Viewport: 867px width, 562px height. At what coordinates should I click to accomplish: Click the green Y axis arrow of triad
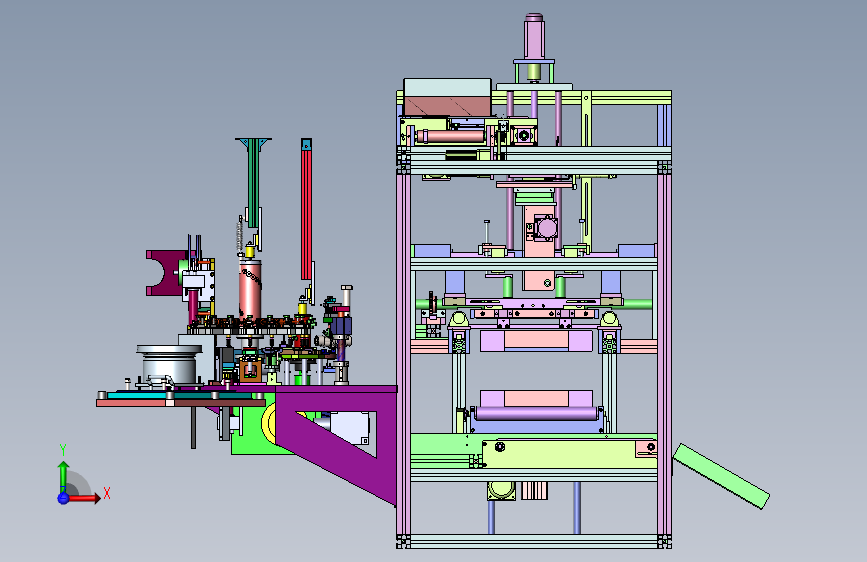[63, 477]
